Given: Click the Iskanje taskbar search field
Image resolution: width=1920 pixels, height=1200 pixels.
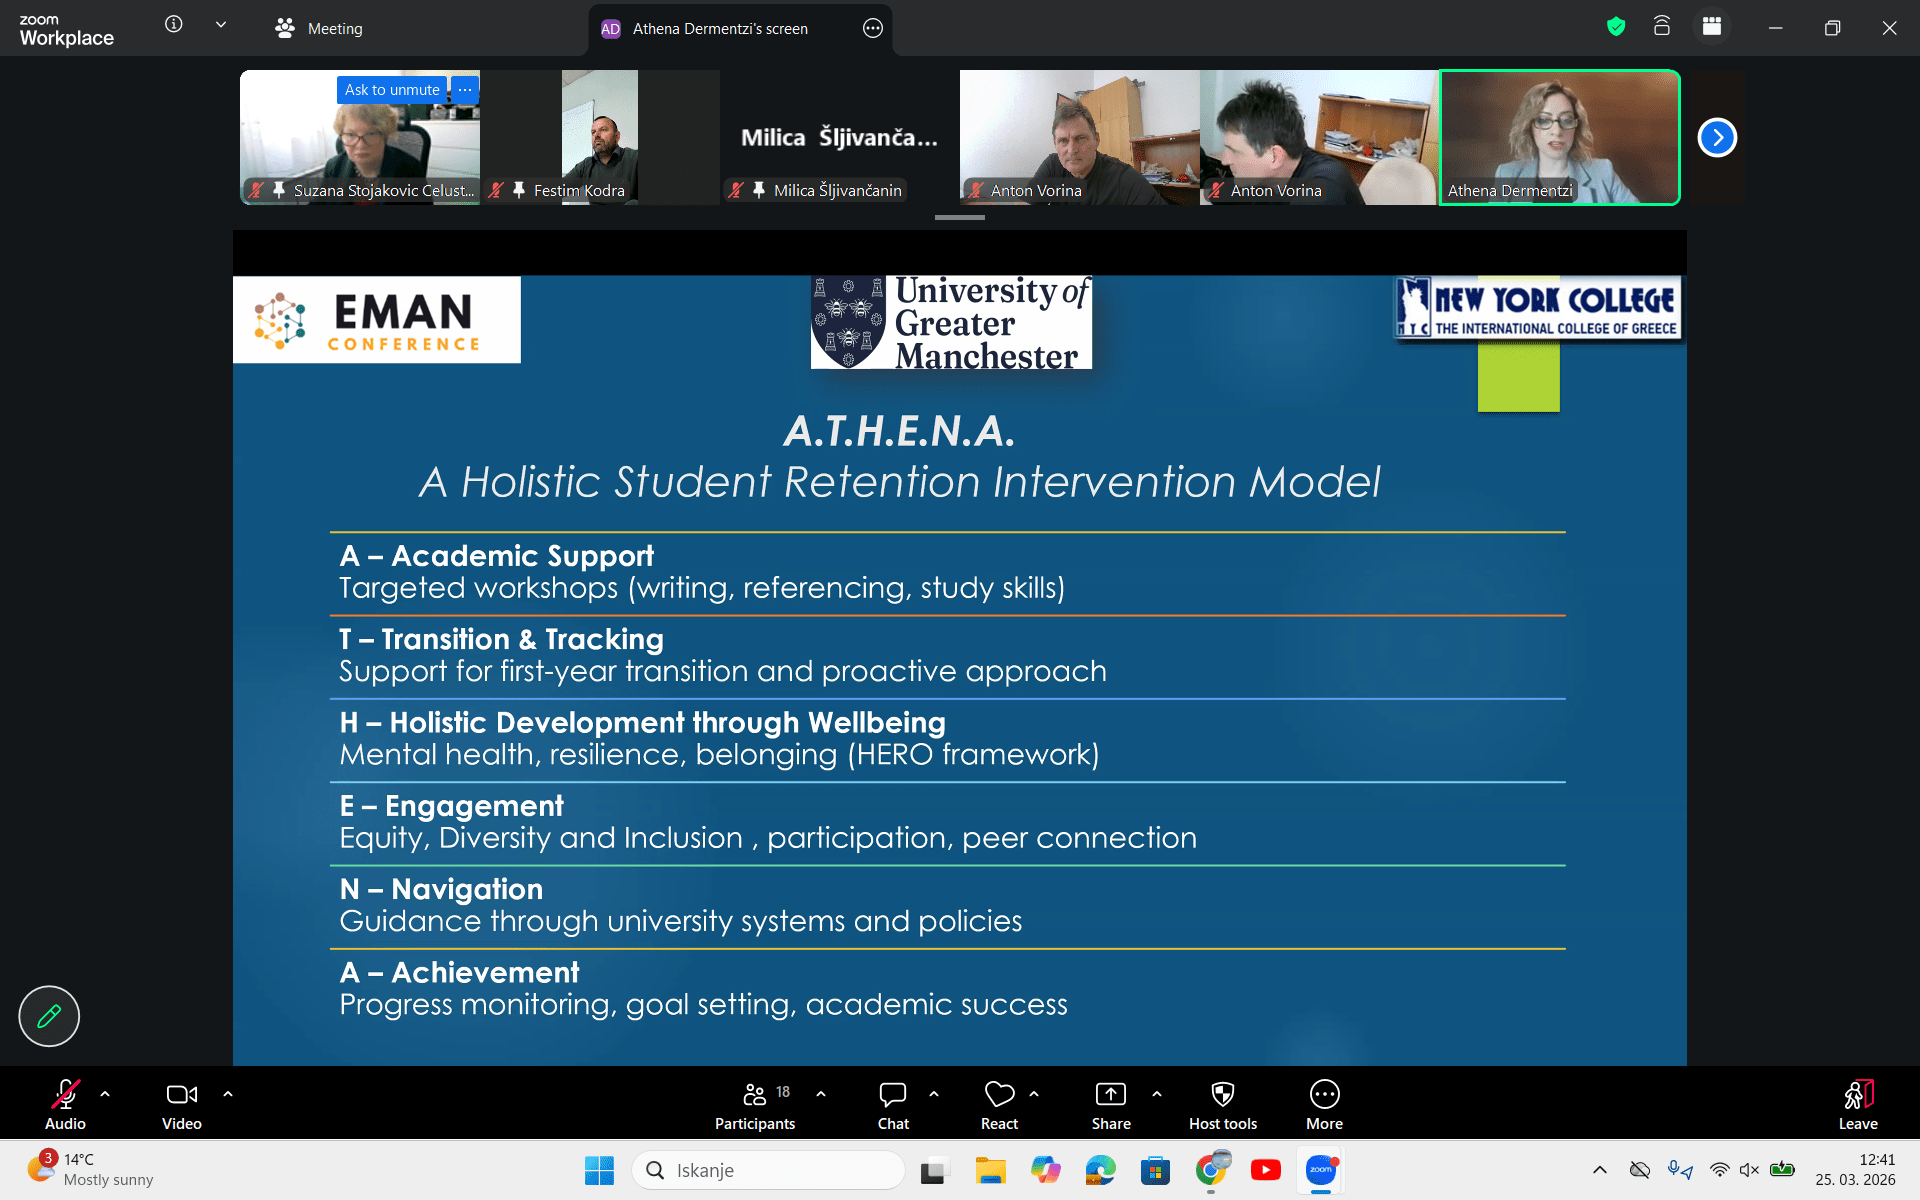Looking at the screenshot, I should coord(770,1170).
